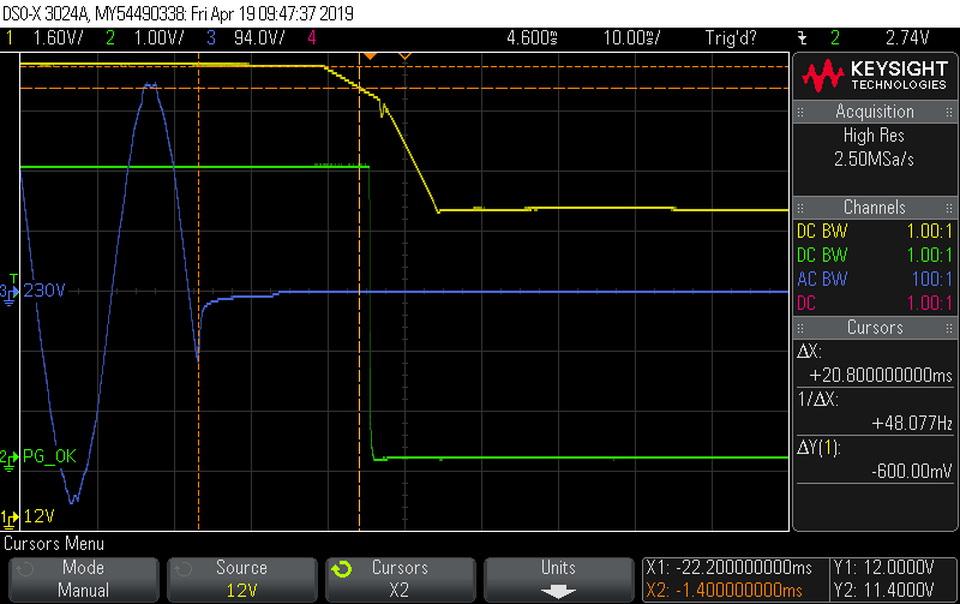Viewport: 960px width, 604px height.
Task: Click the greyed back arrow on Source softkey
Action: click(x=182, y=570)
